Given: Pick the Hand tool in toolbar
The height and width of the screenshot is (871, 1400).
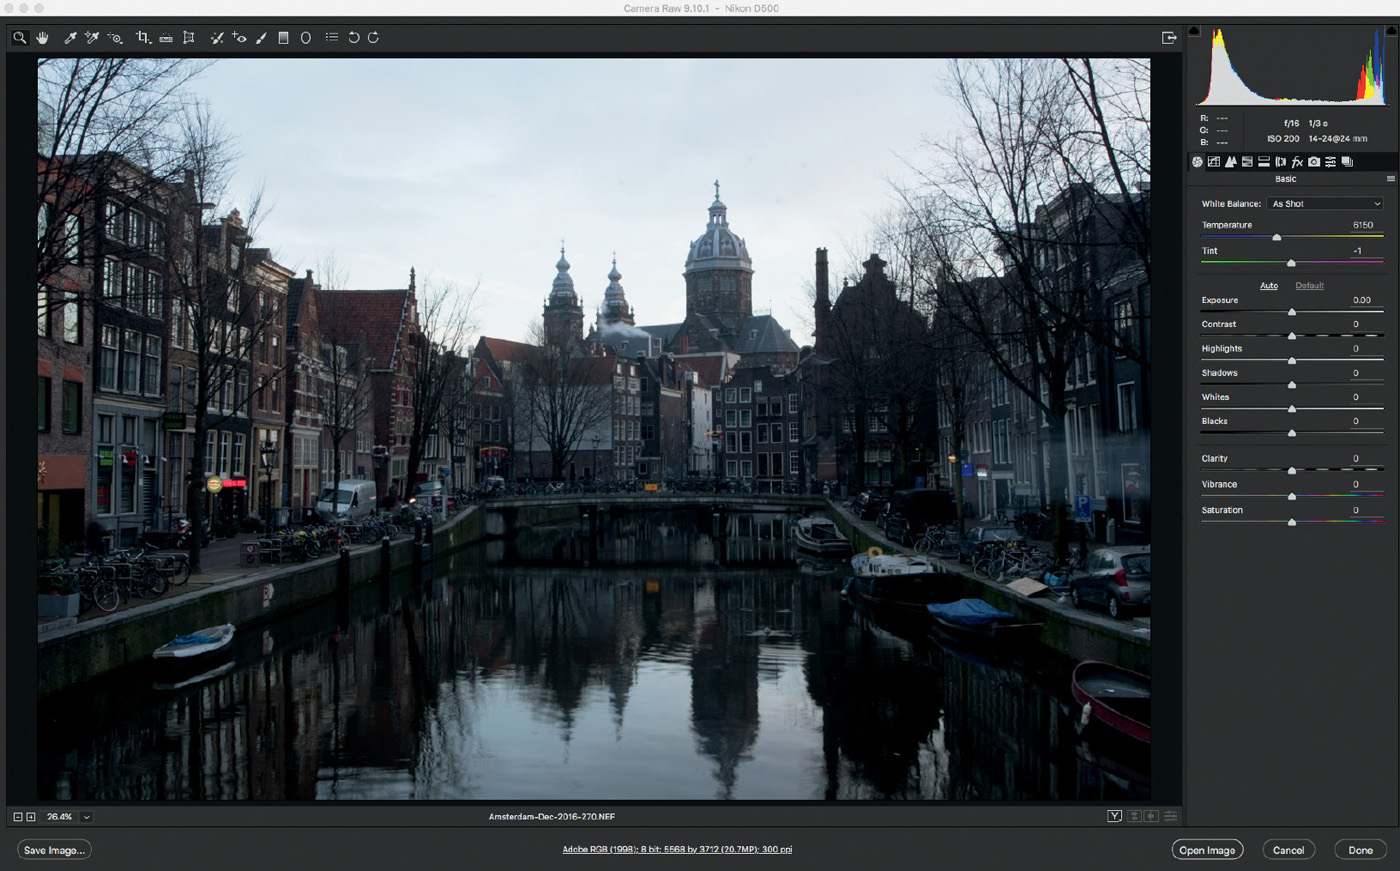Looking at the screenshot, I should [x=43, y=38].
